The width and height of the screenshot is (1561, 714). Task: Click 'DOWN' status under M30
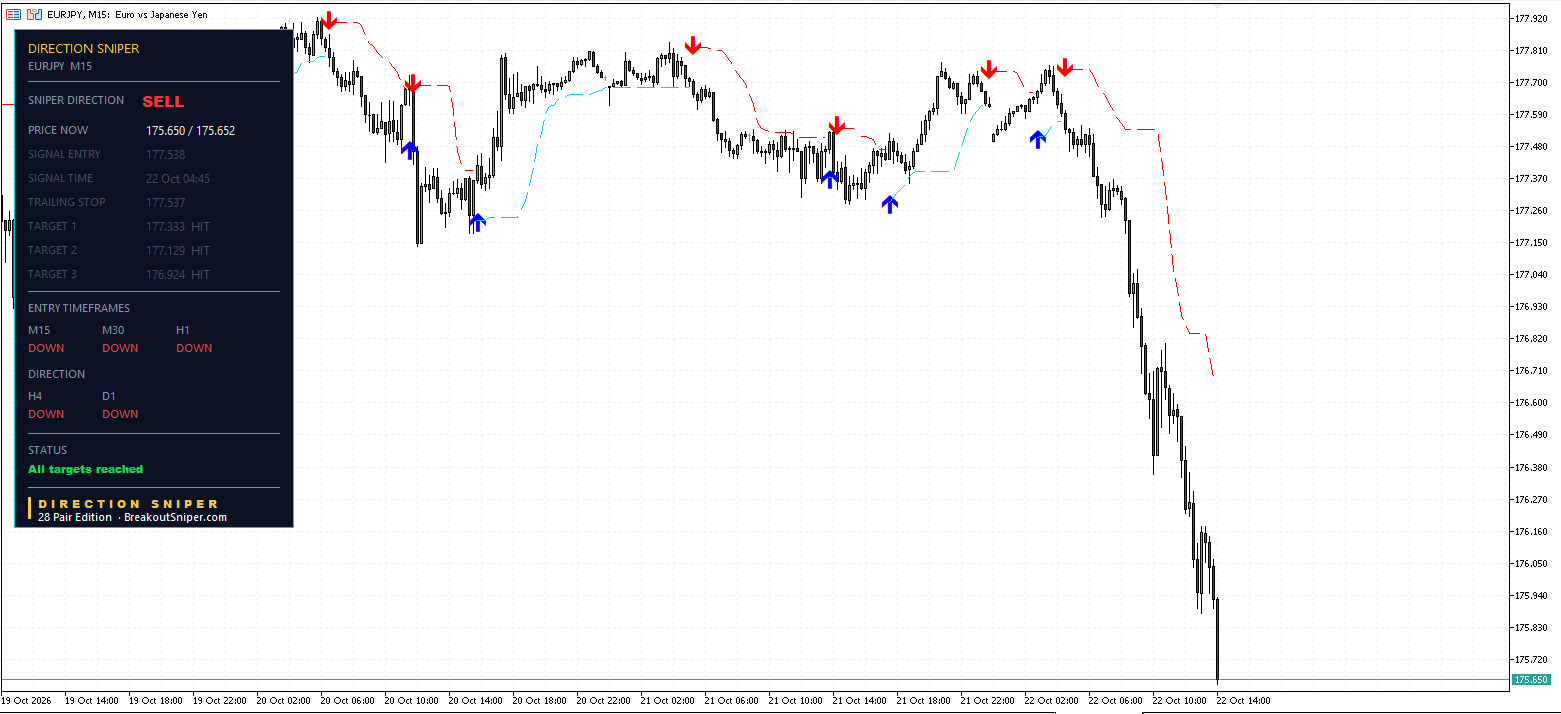(x=120, y=348)
